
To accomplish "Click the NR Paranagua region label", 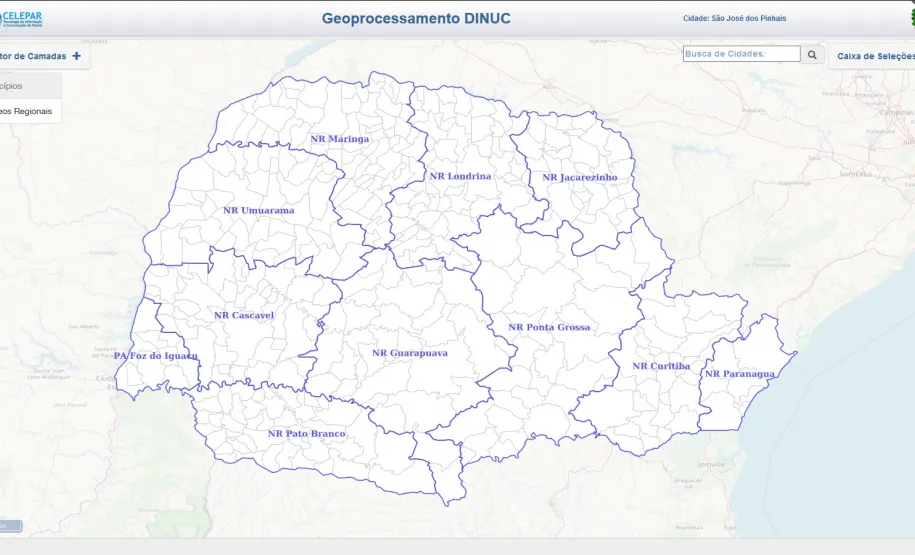I will coord(739,374).
